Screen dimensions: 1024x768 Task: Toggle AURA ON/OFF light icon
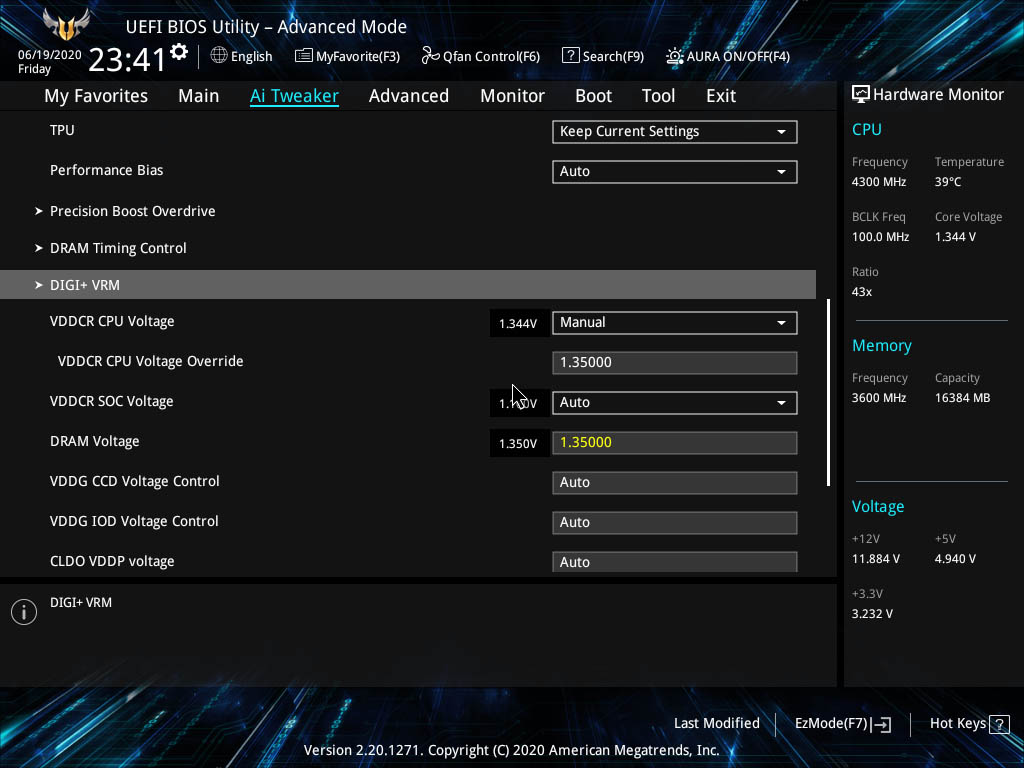pos(675,56)
